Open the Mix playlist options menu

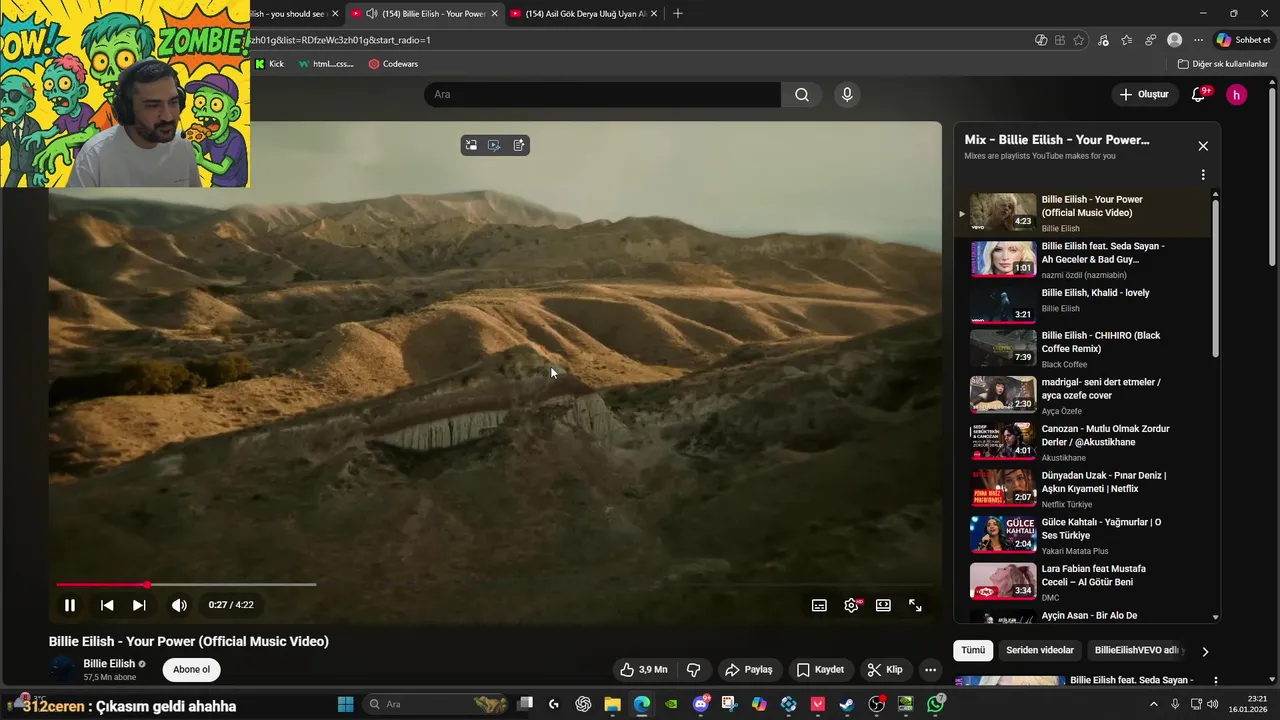tap(1203, 175)
